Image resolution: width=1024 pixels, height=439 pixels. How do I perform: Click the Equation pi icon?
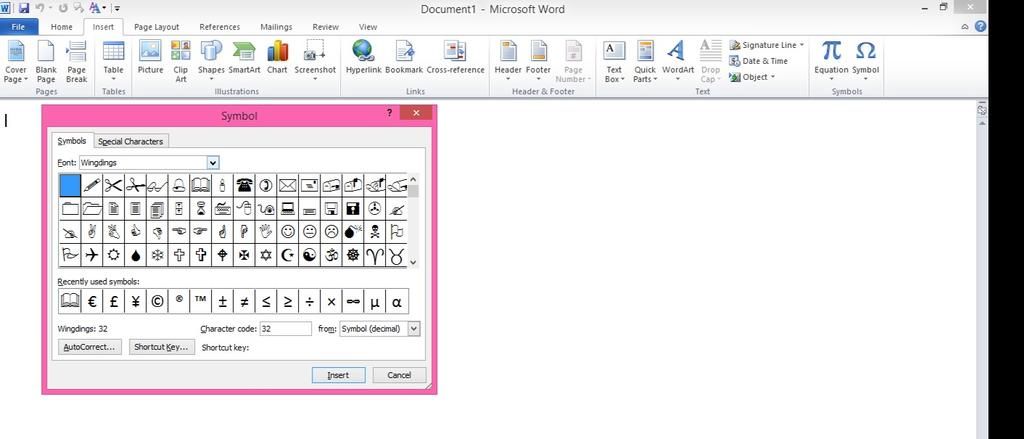point(831,50)
